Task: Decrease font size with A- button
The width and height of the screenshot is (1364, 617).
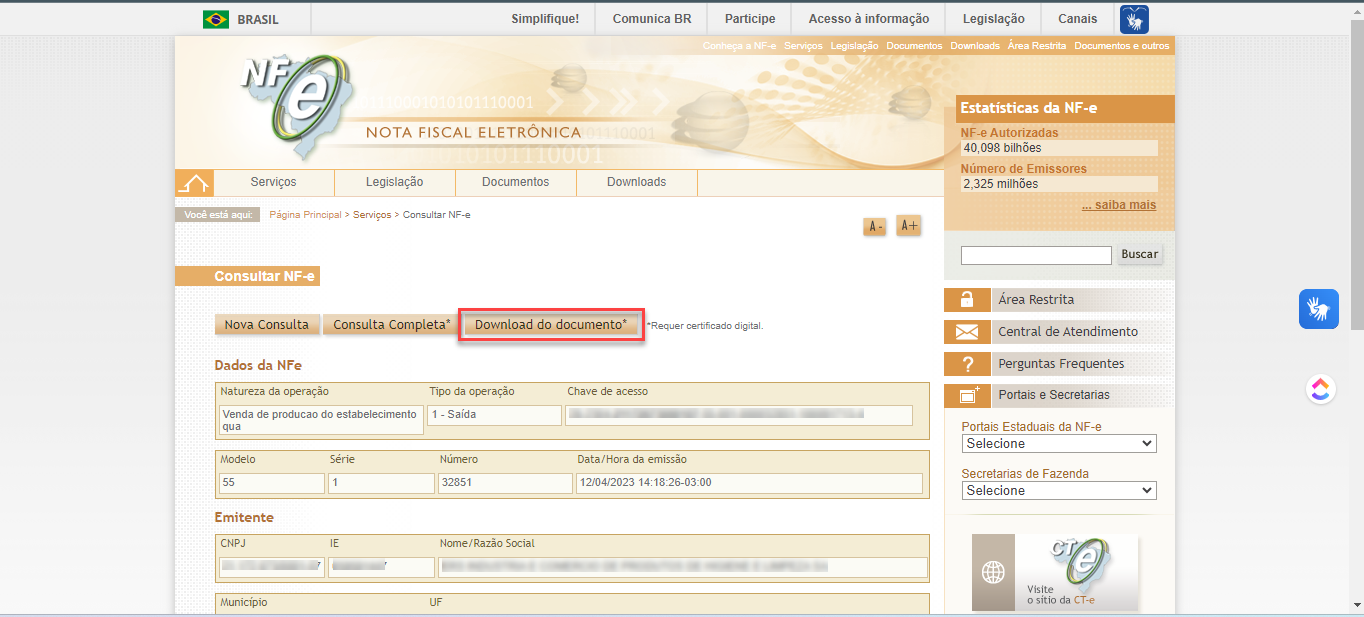Action: tap(875, 227)
